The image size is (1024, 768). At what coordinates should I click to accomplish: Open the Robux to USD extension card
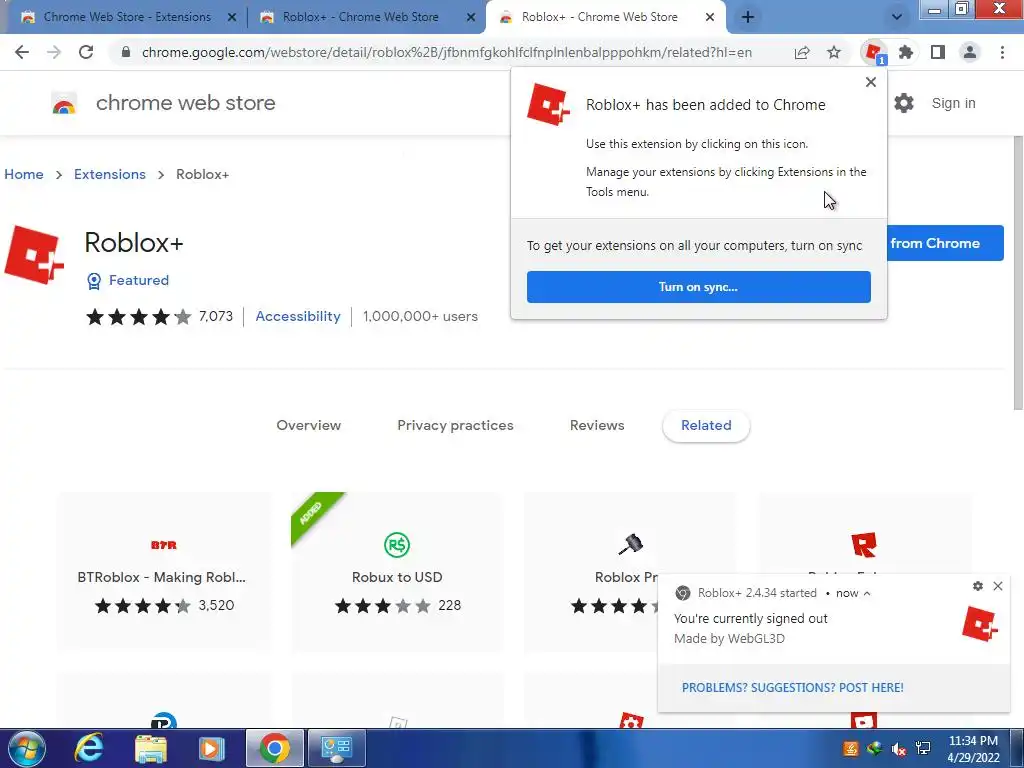click(x=397, y=572)
